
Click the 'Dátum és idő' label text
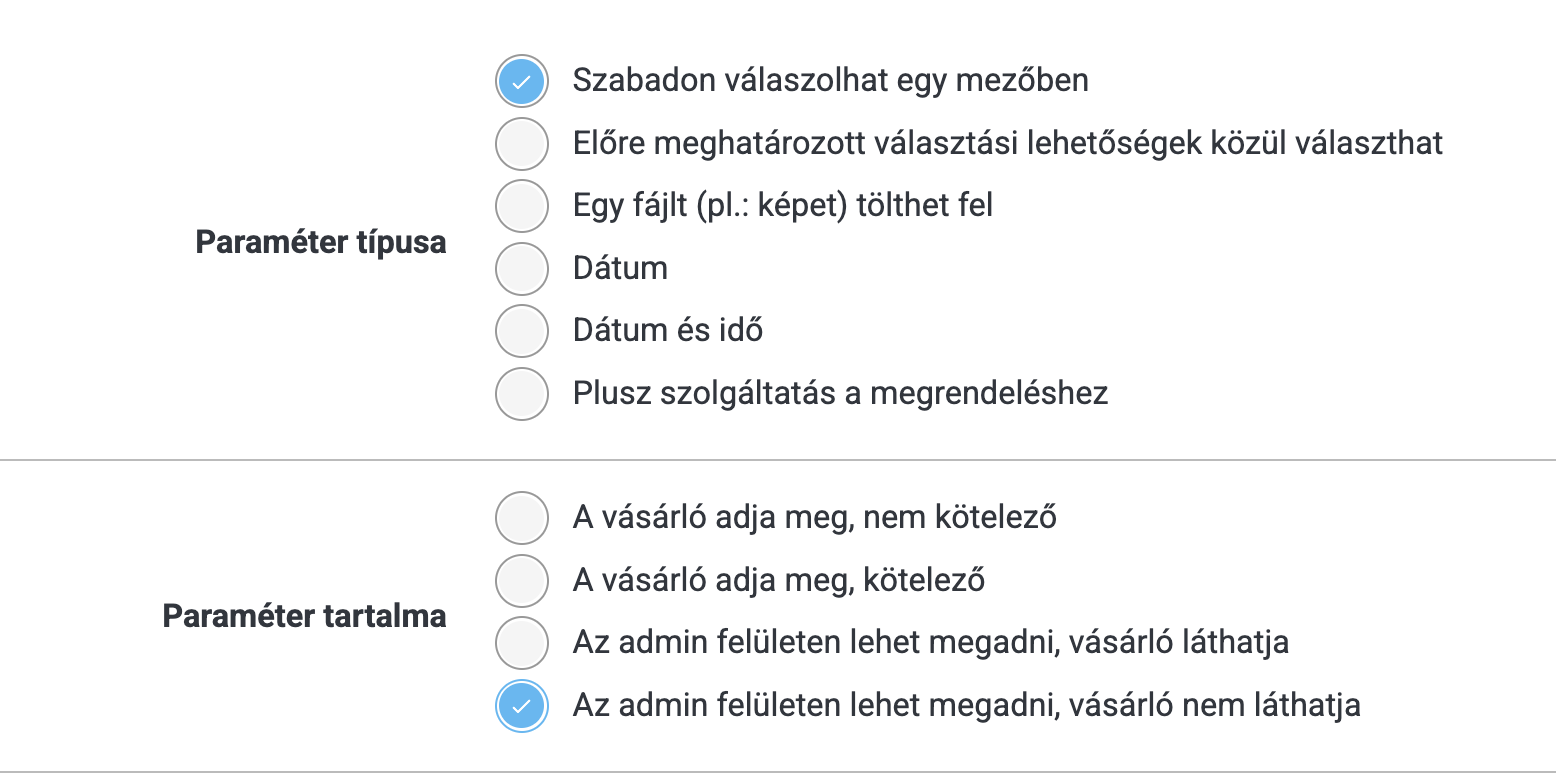667,330
